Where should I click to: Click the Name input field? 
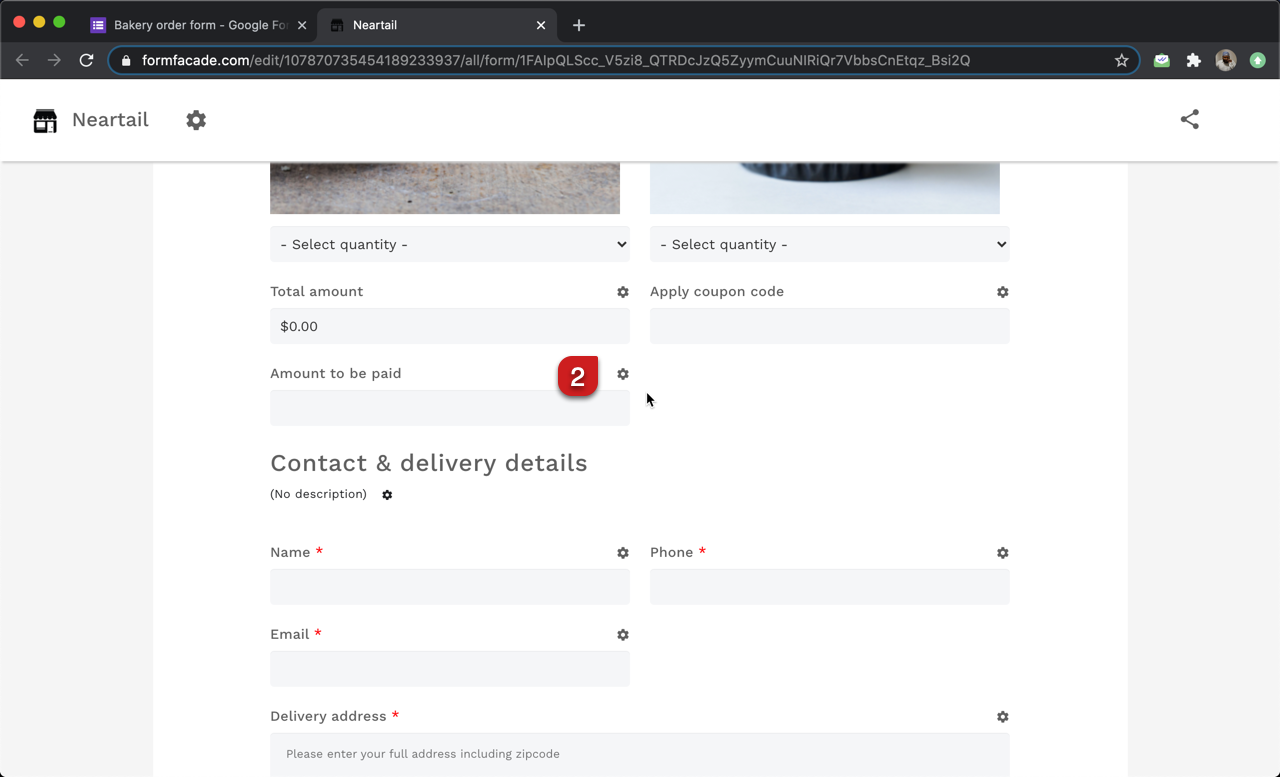(x=450, y=587)
